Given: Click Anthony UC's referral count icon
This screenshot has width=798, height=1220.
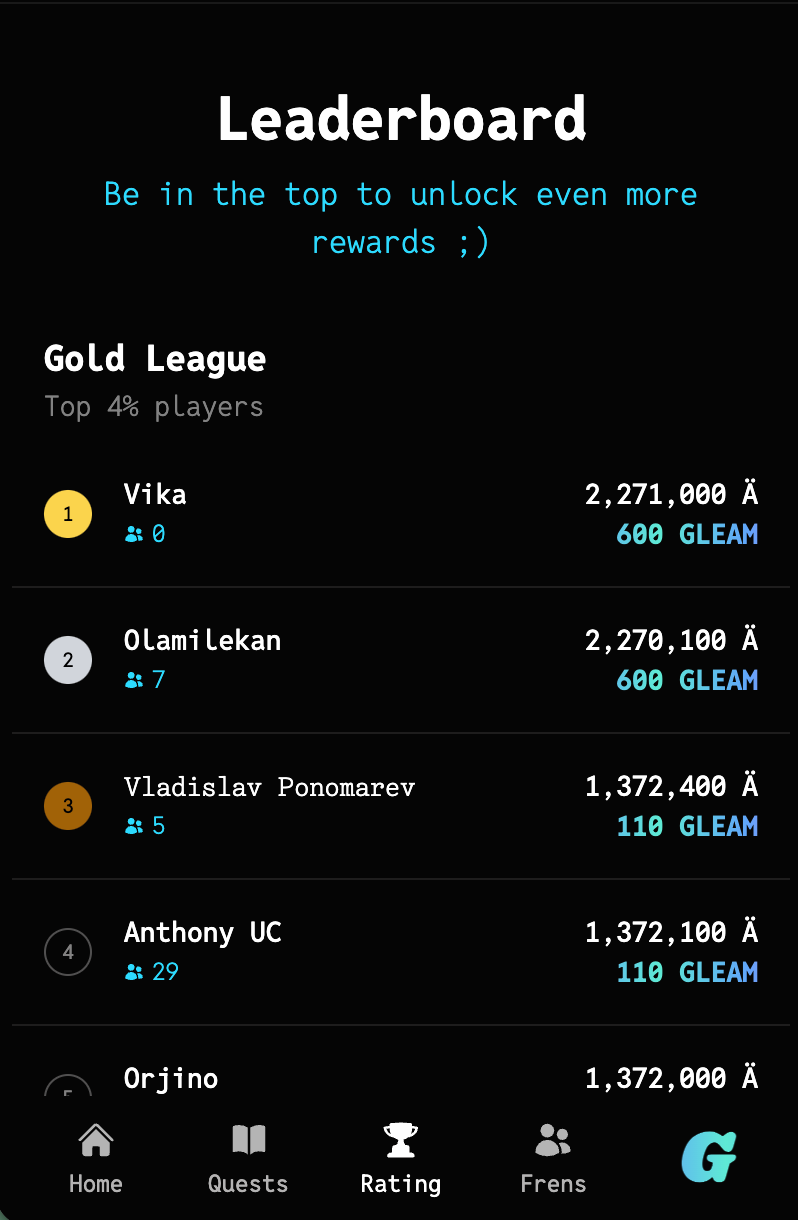Looking at the screenshot, I should pyautogui.click(x=134, y=972).
